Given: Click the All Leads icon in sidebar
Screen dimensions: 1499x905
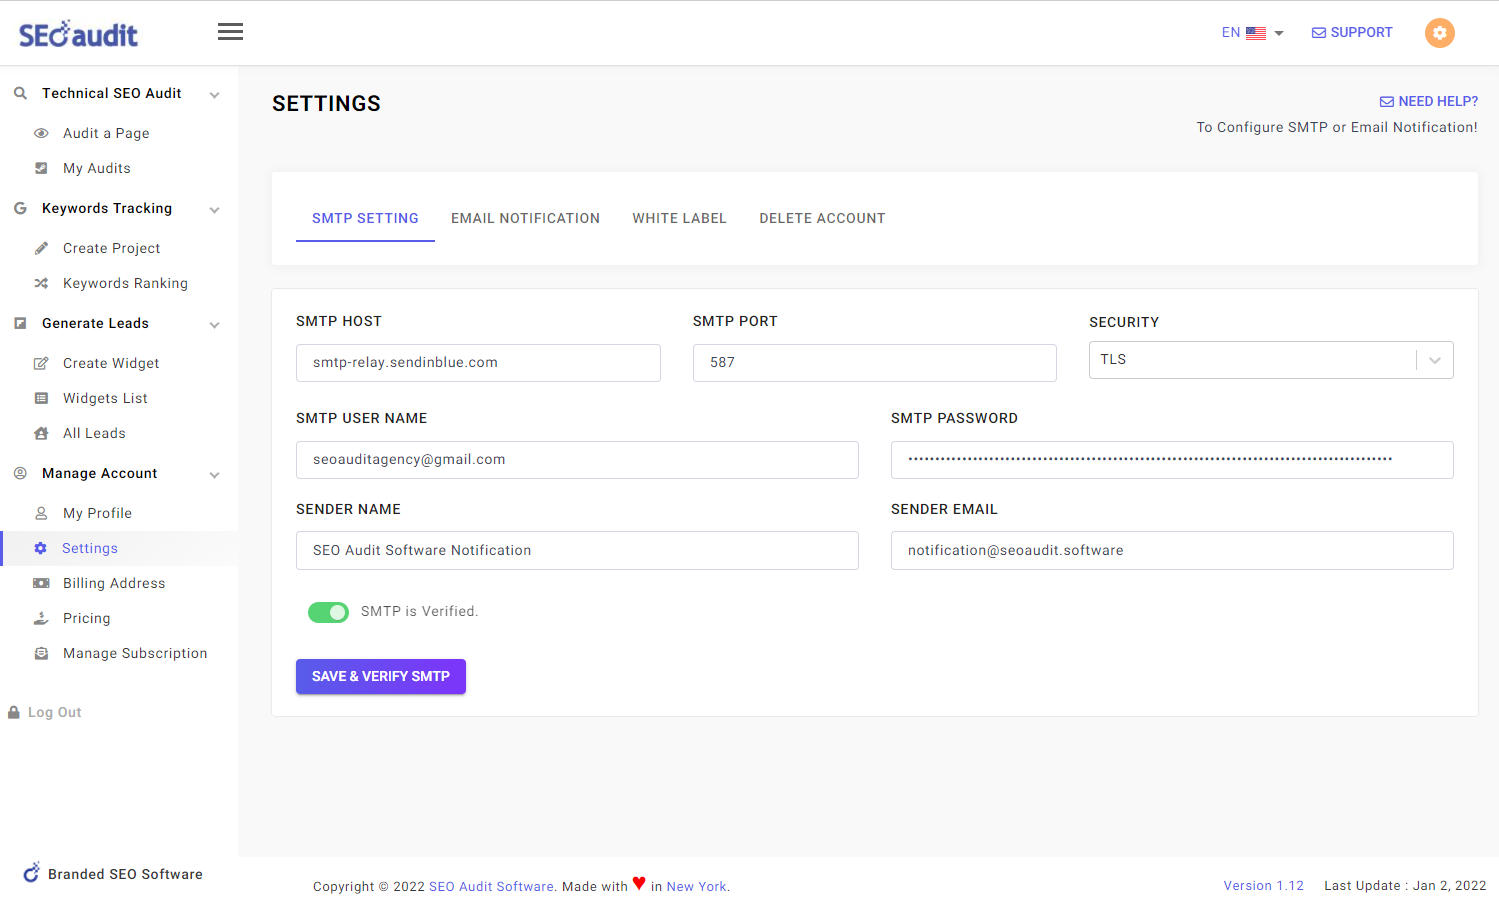Looking at the screenshot, I should [x=41, y=433].
